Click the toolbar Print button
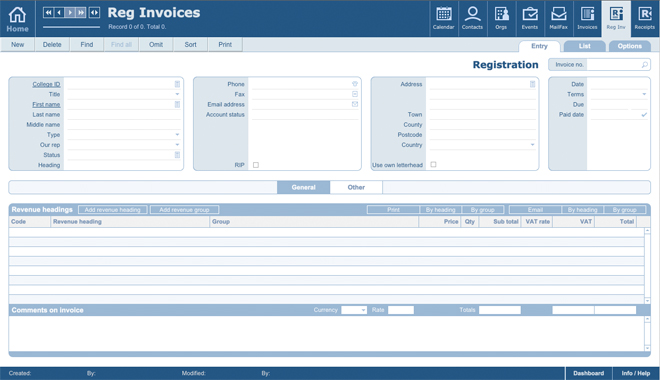 pyautogui.click(x=225, y=45)
